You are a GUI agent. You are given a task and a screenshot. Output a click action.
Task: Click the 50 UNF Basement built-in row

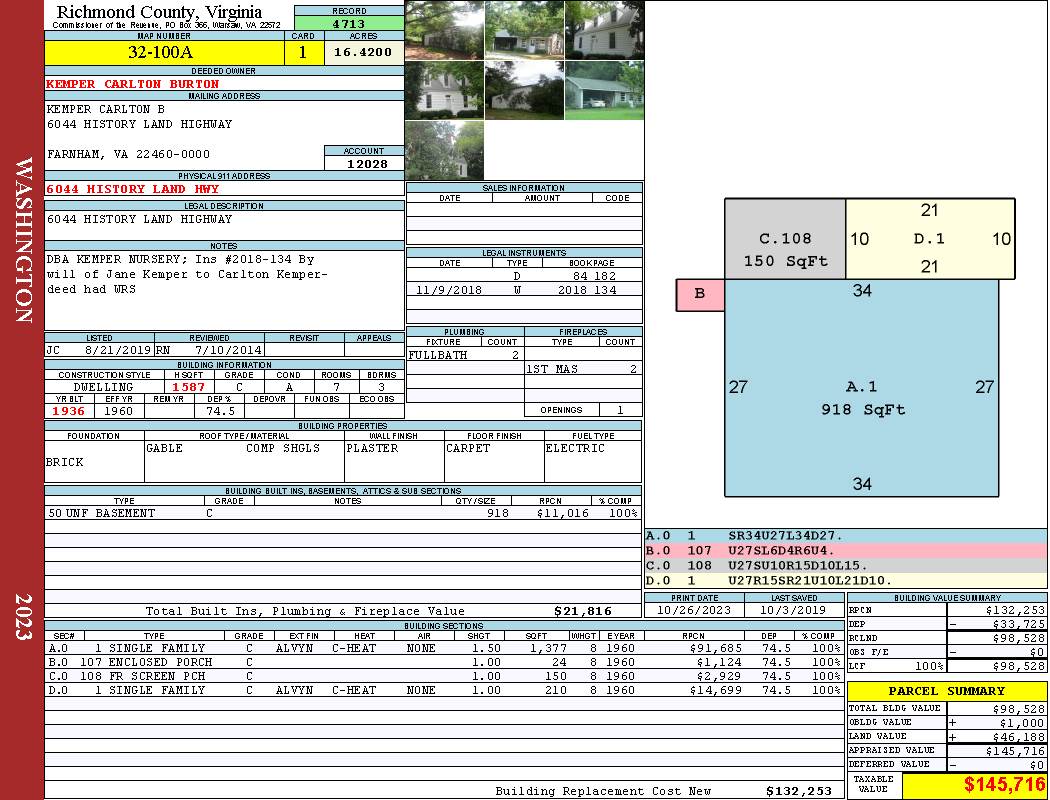[342, 513]
